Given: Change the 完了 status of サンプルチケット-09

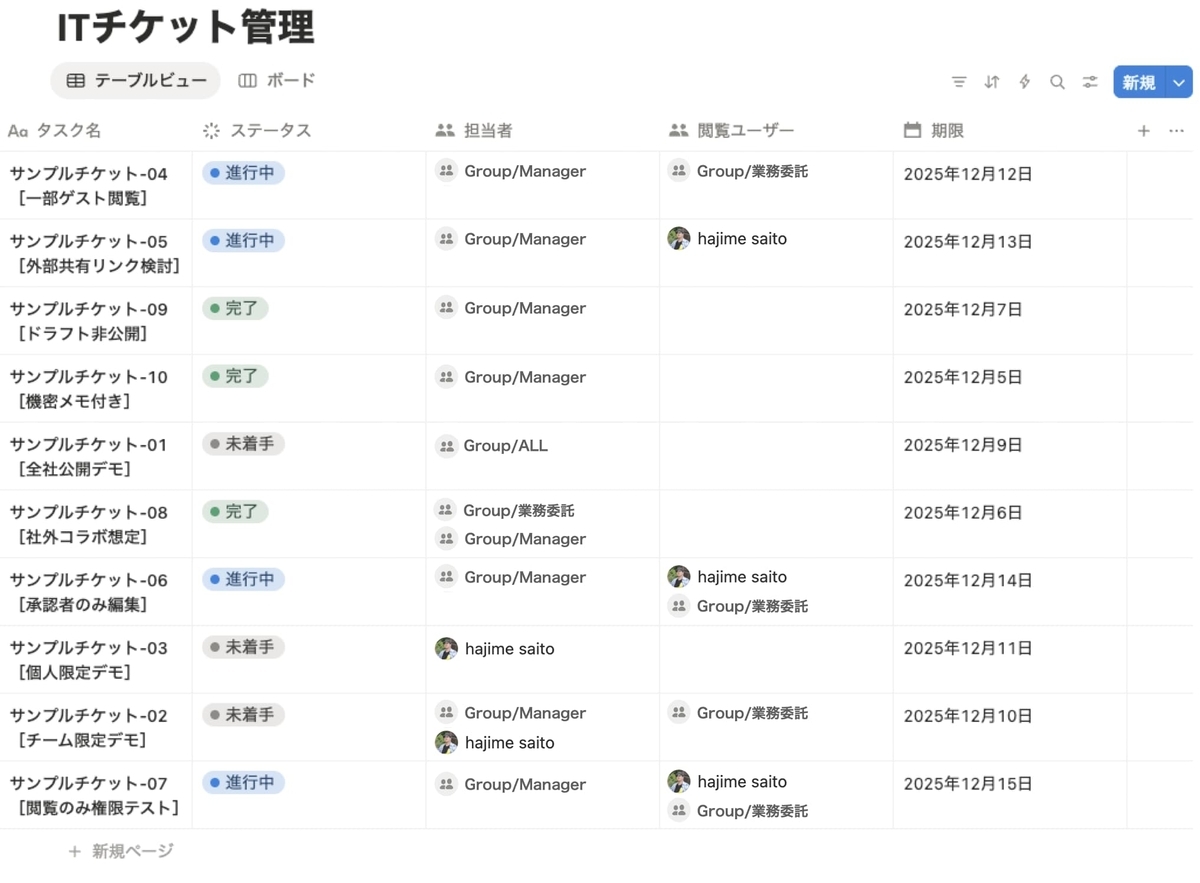Looking at the screenshot, I should click(235, 308).
